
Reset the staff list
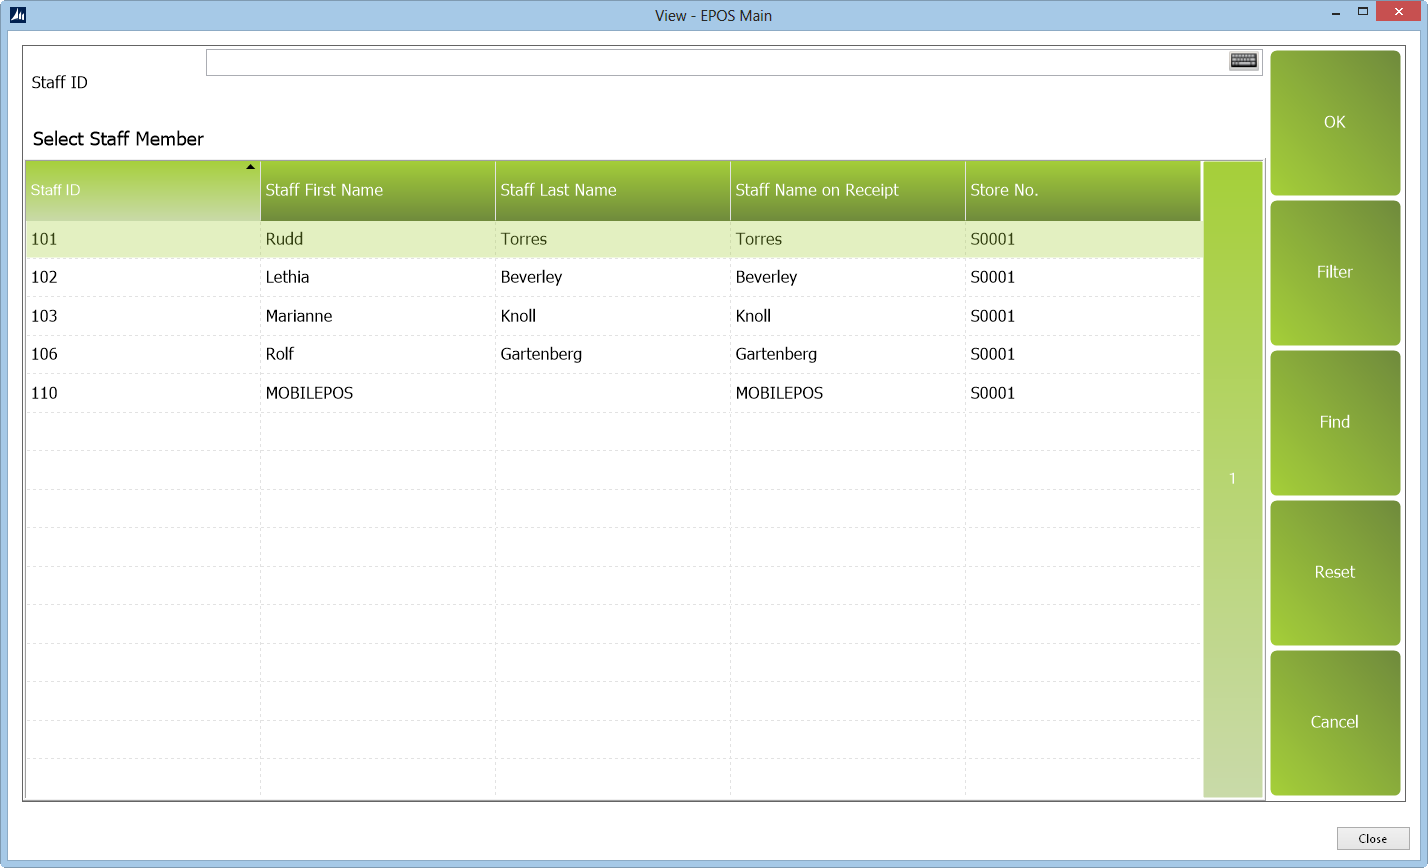pyautogui.click(x=1334, y=572)
